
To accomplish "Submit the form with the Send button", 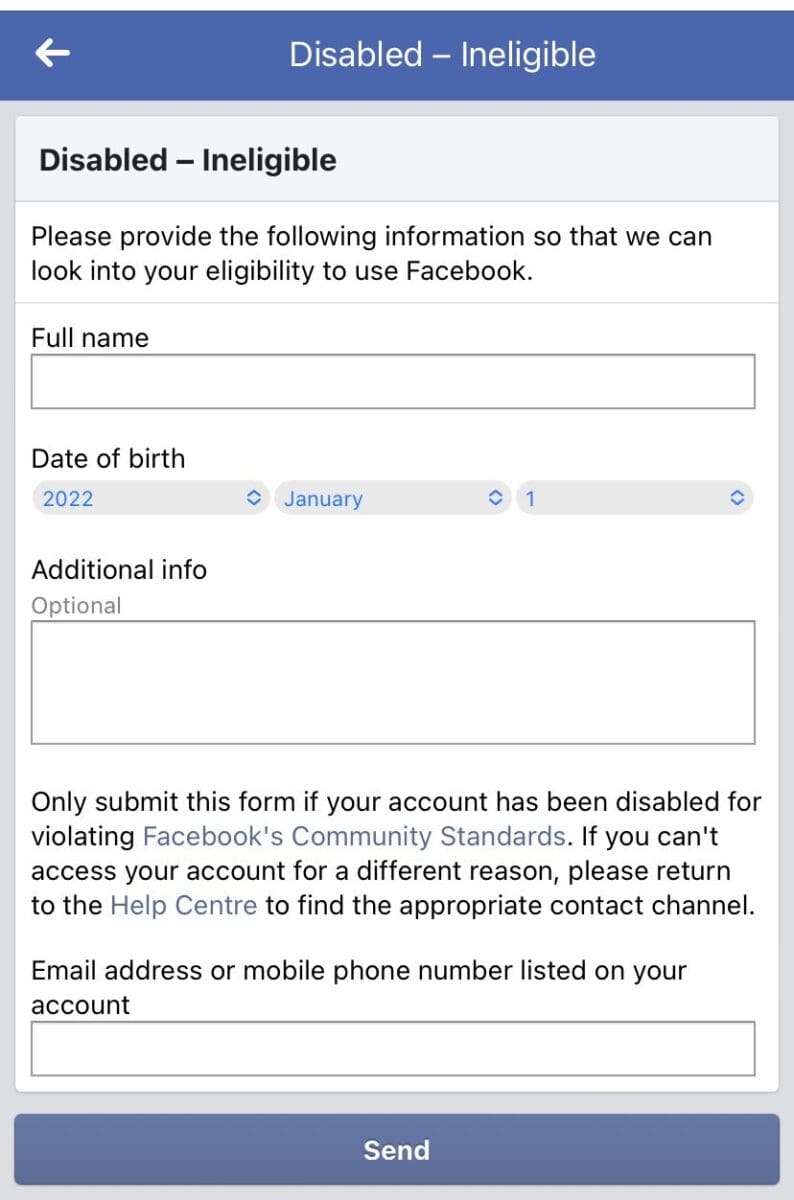I will click(397, 1150).
